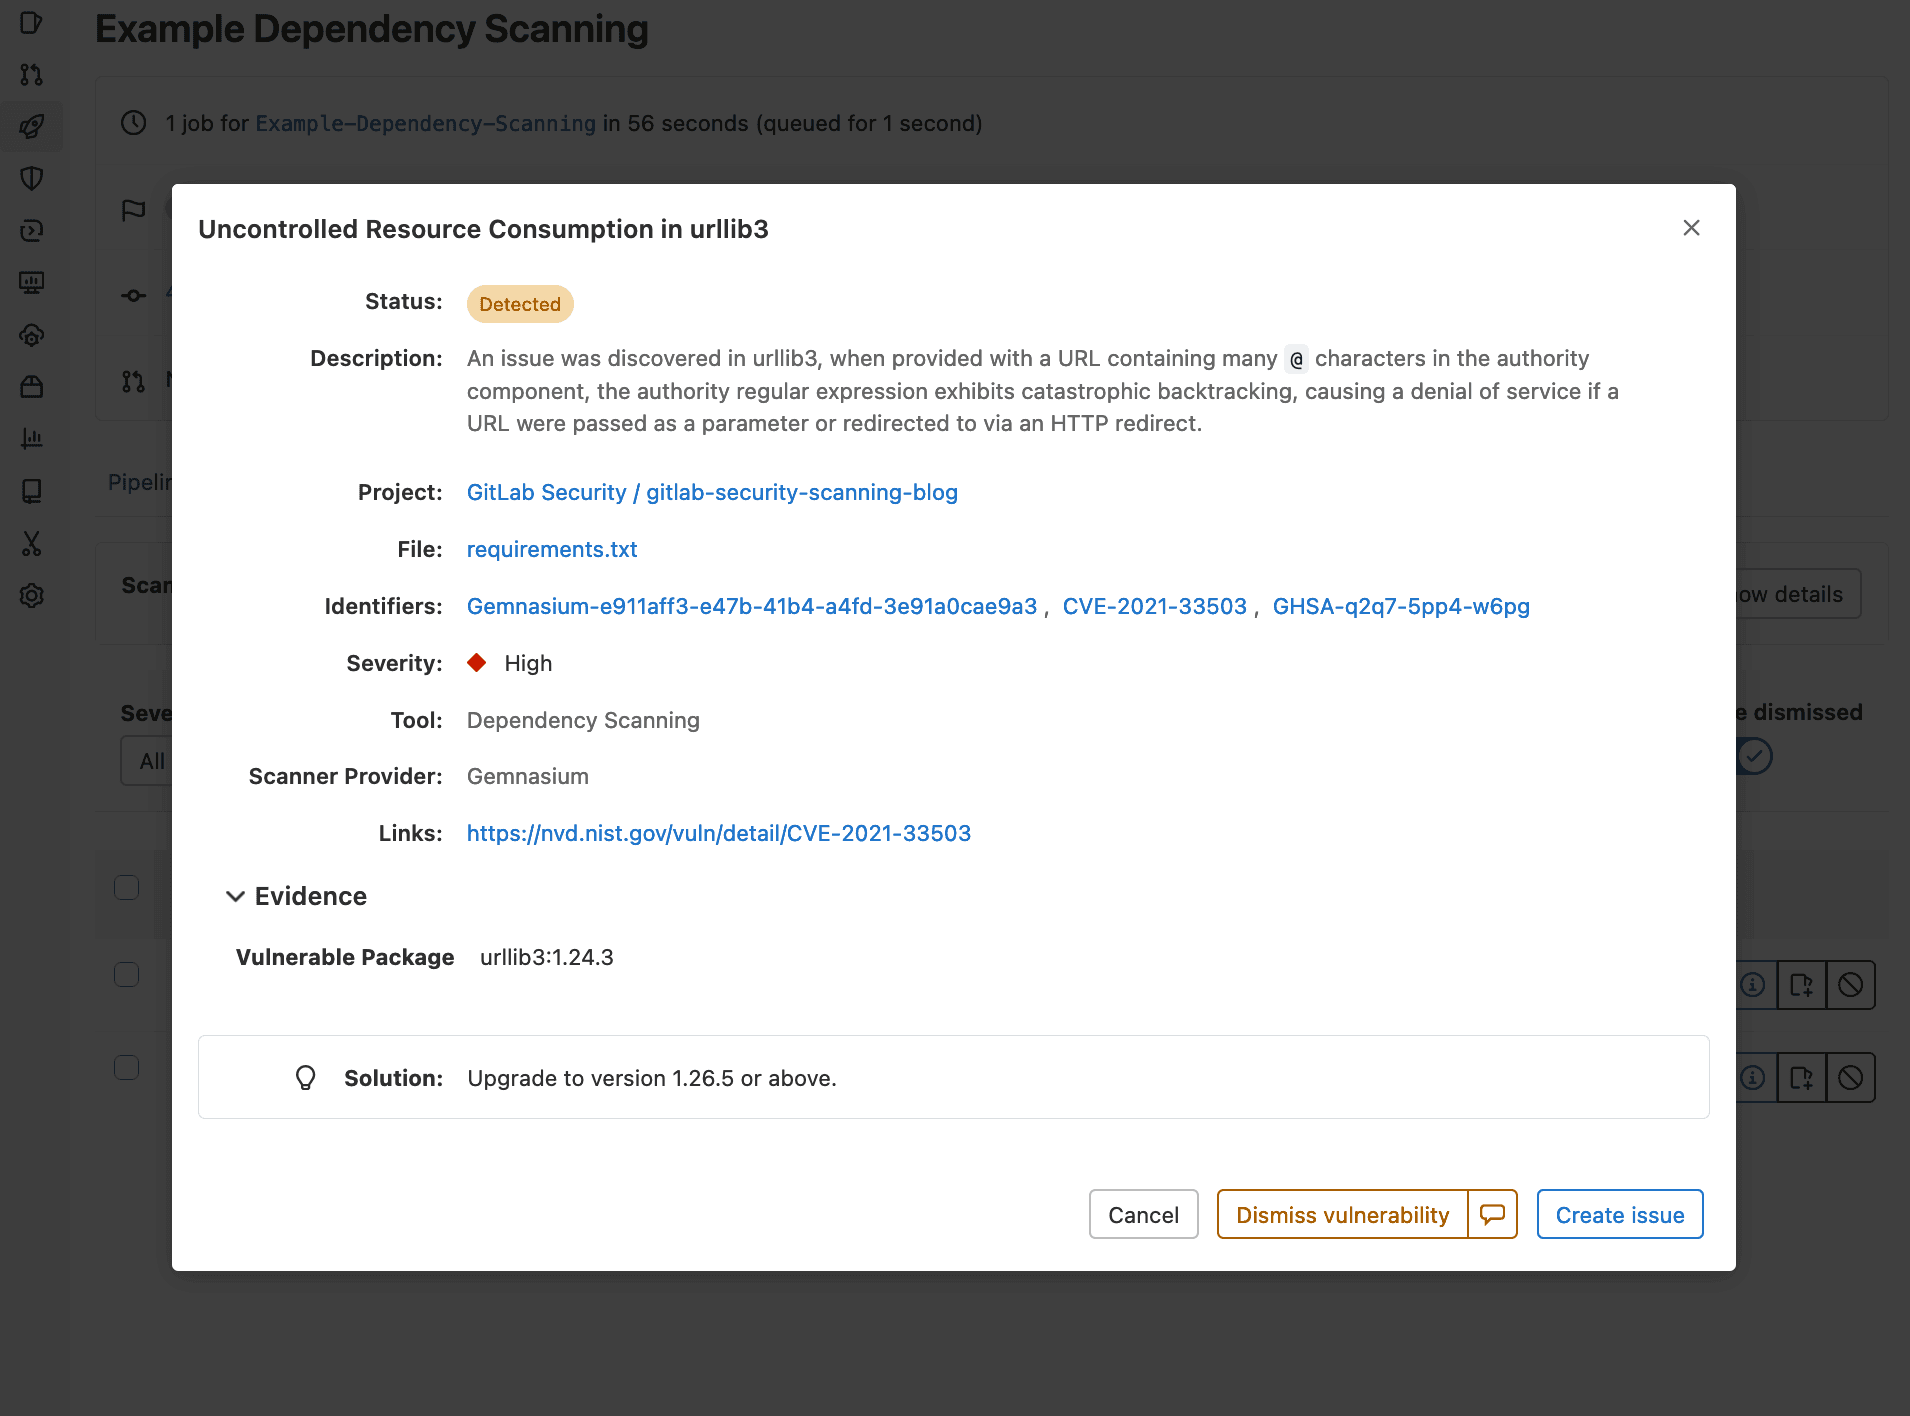Collapse the Evidence section

(236, 896)
